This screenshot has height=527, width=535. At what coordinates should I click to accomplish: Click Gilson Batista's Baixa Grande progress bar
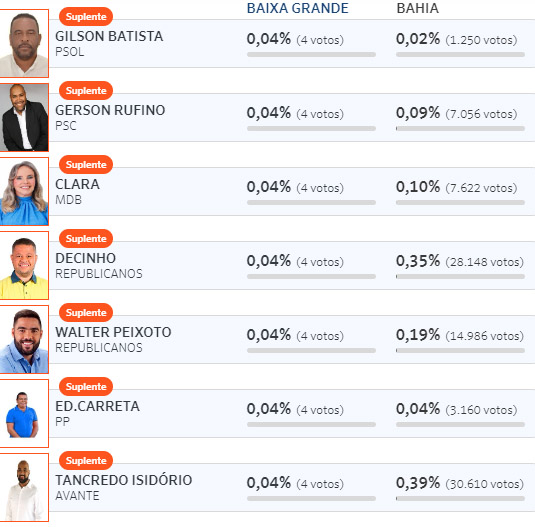click(311, 55)
